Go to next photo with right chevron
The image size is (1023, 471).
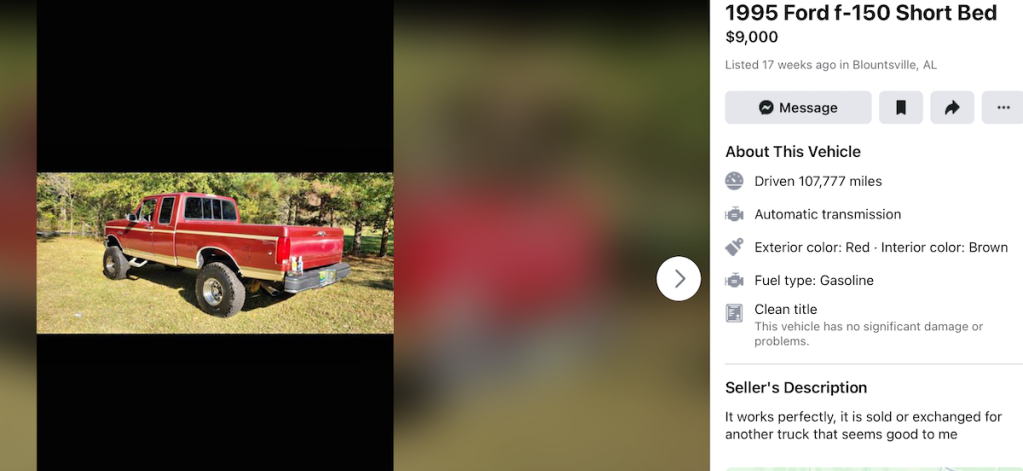pos(679,279)
